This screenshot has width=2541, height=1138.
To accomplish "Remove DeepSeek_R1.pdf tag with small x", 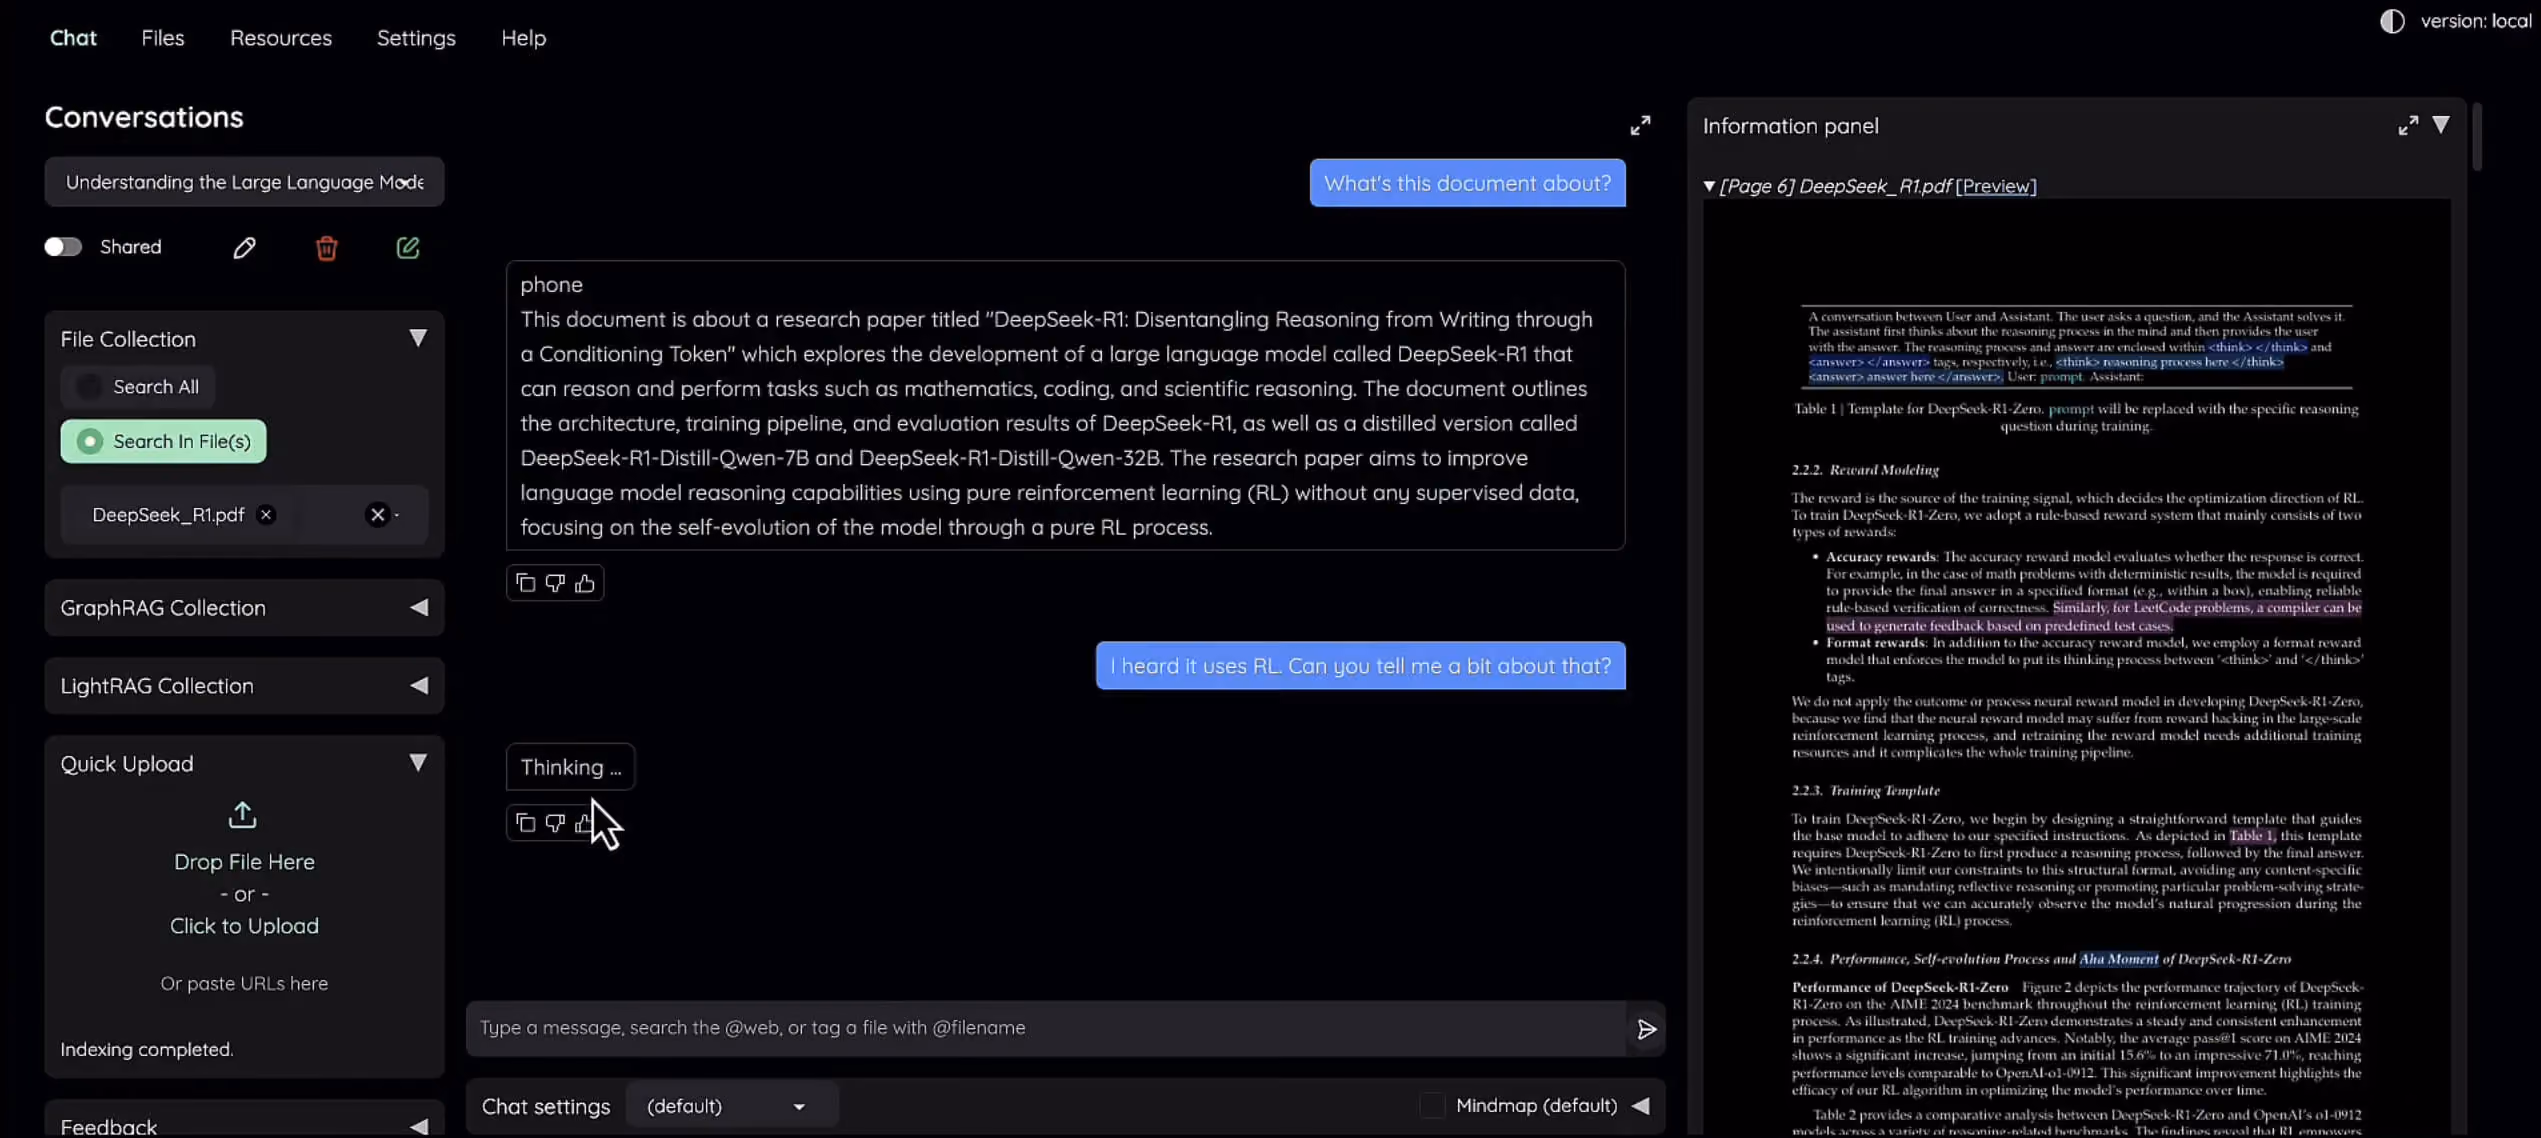I will [x=266, y=514].
